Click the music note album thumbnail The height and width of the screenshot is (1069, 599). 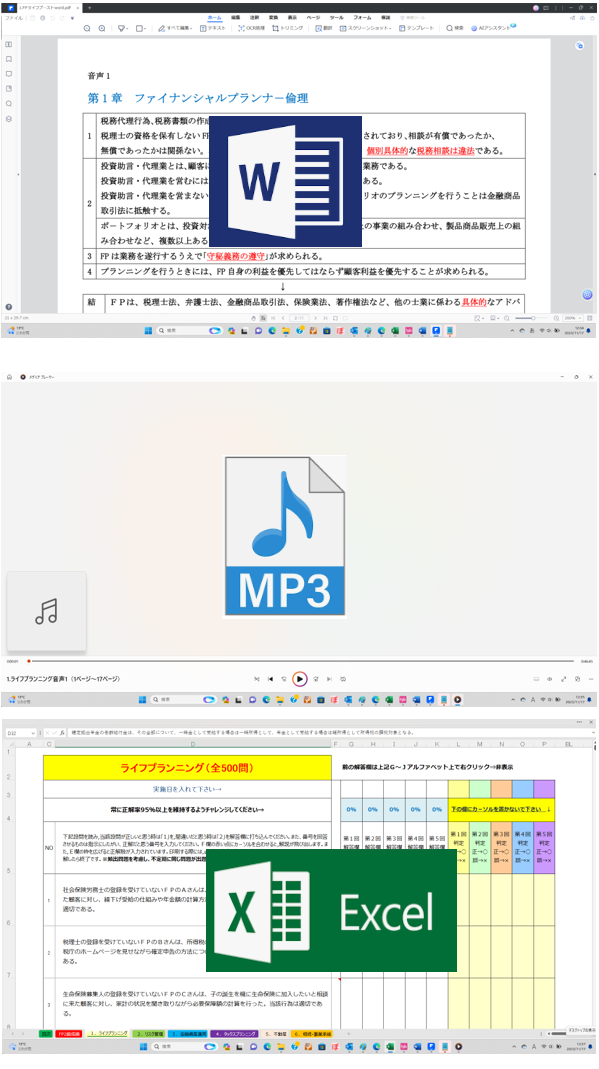[46, 612]
